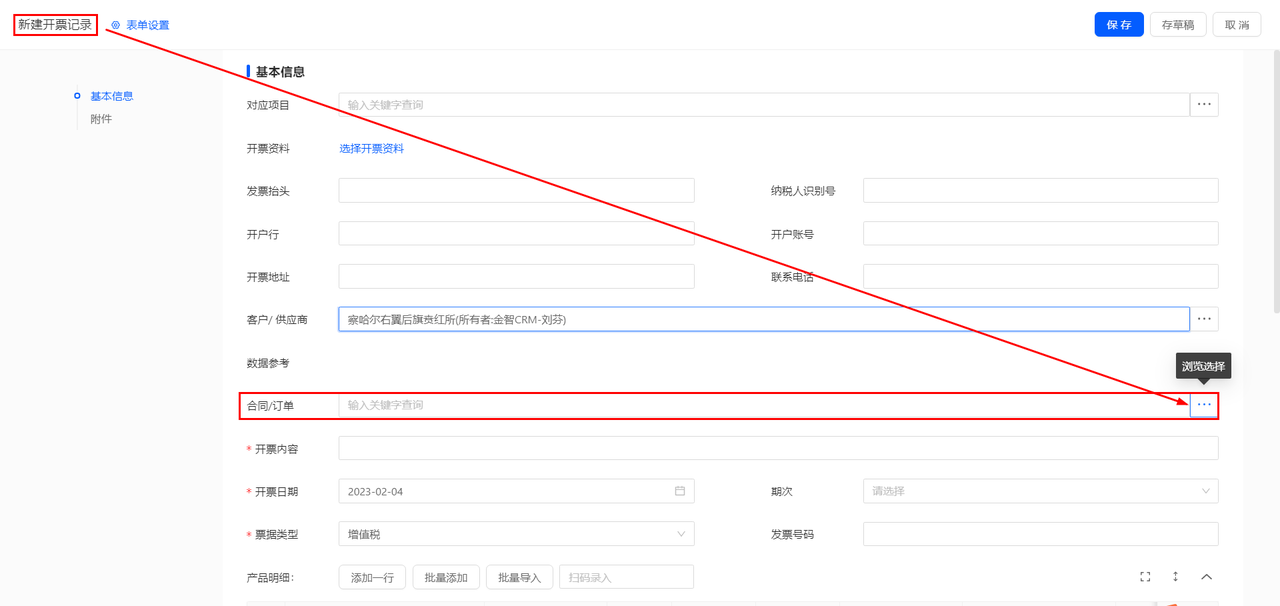Screen dimensions: 1280x606
Task: Focus the 开户账号 input field
Action: coord(1040,234)
